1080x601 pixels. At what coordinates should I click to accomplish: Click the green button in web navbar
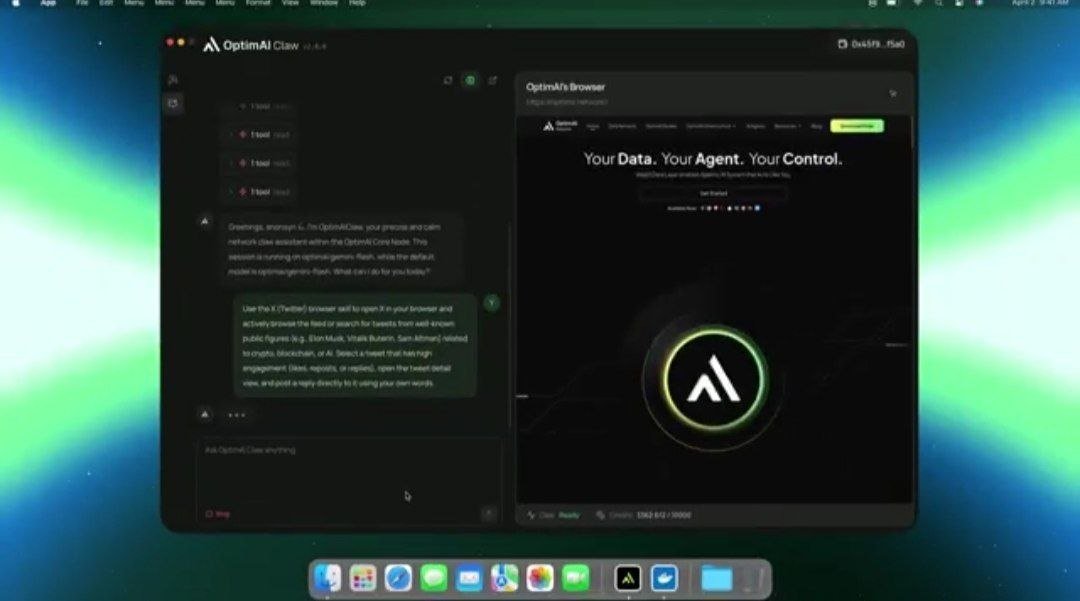click(x=857, y=126)
